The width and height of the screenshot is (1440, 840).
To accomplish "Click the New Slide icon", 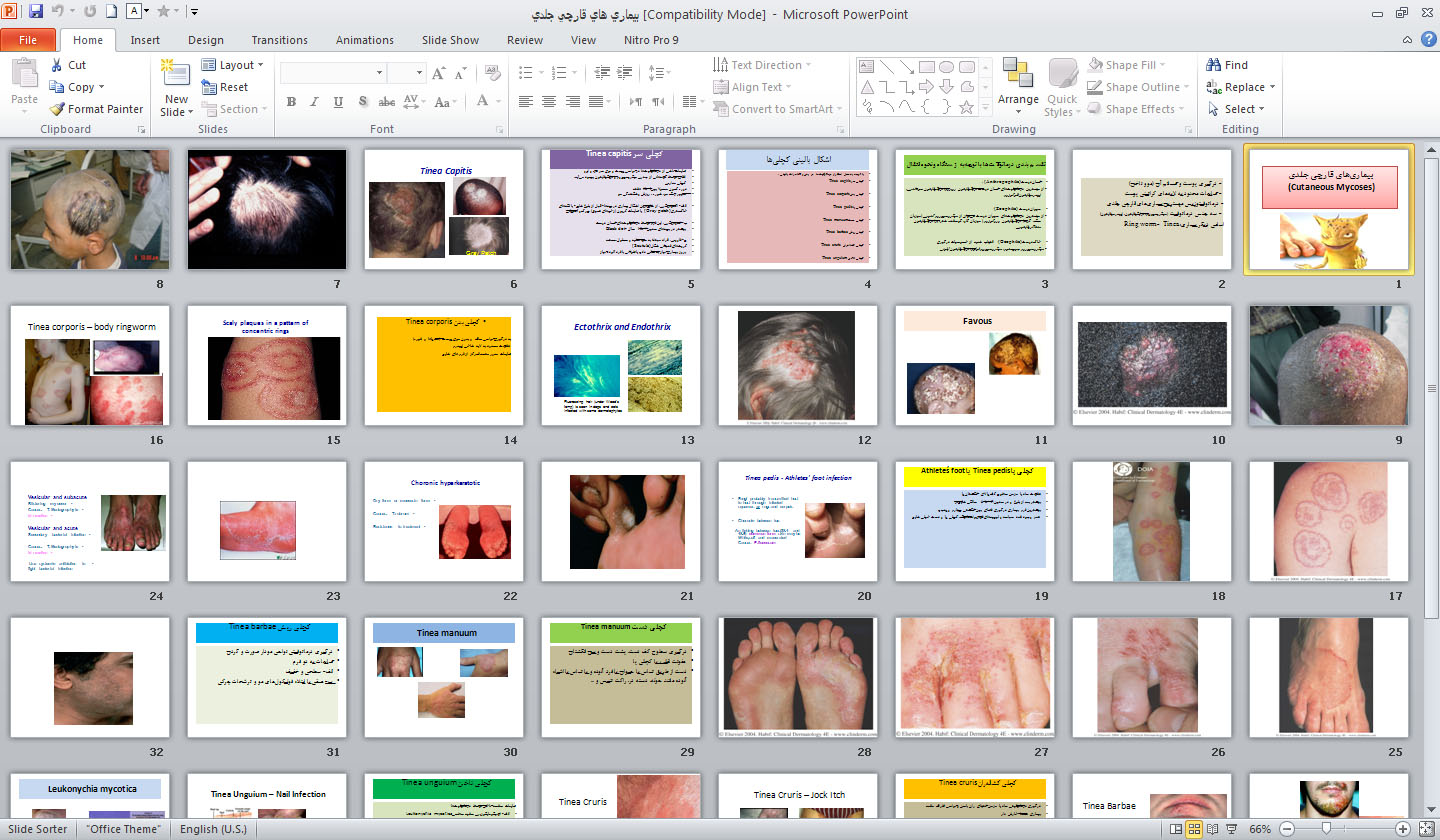I will click(x=176, y=73).
